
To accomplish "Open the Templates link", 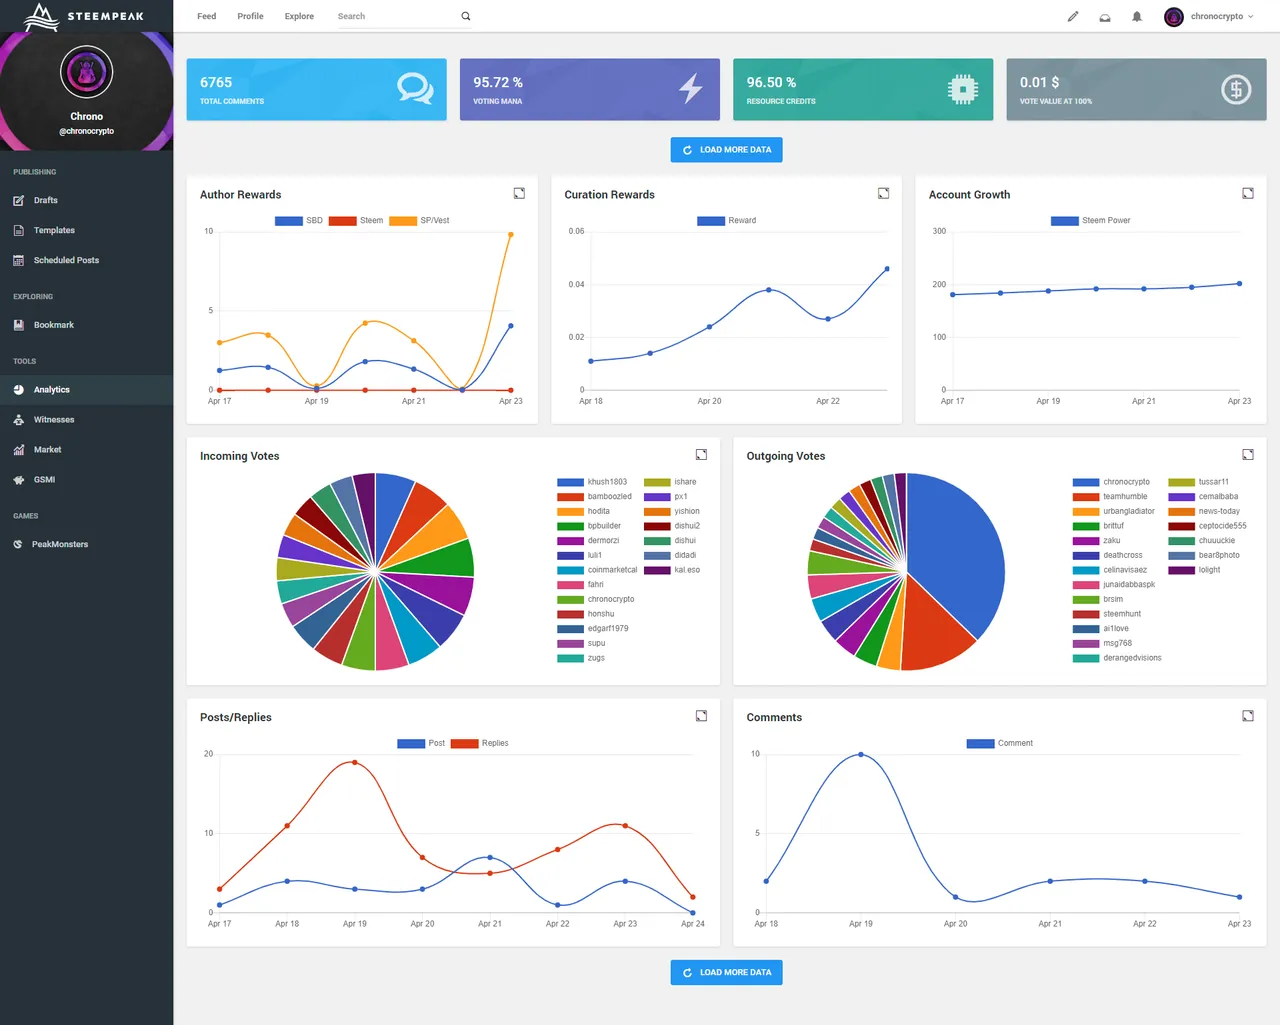I will click(x=54, y=230).
